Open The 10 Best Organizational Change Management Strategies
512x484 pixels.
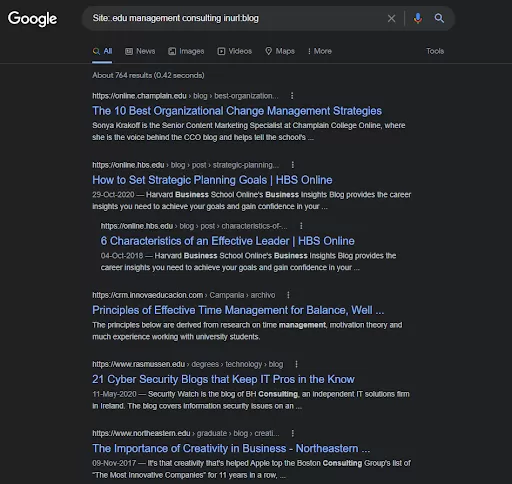coord(237,111)
